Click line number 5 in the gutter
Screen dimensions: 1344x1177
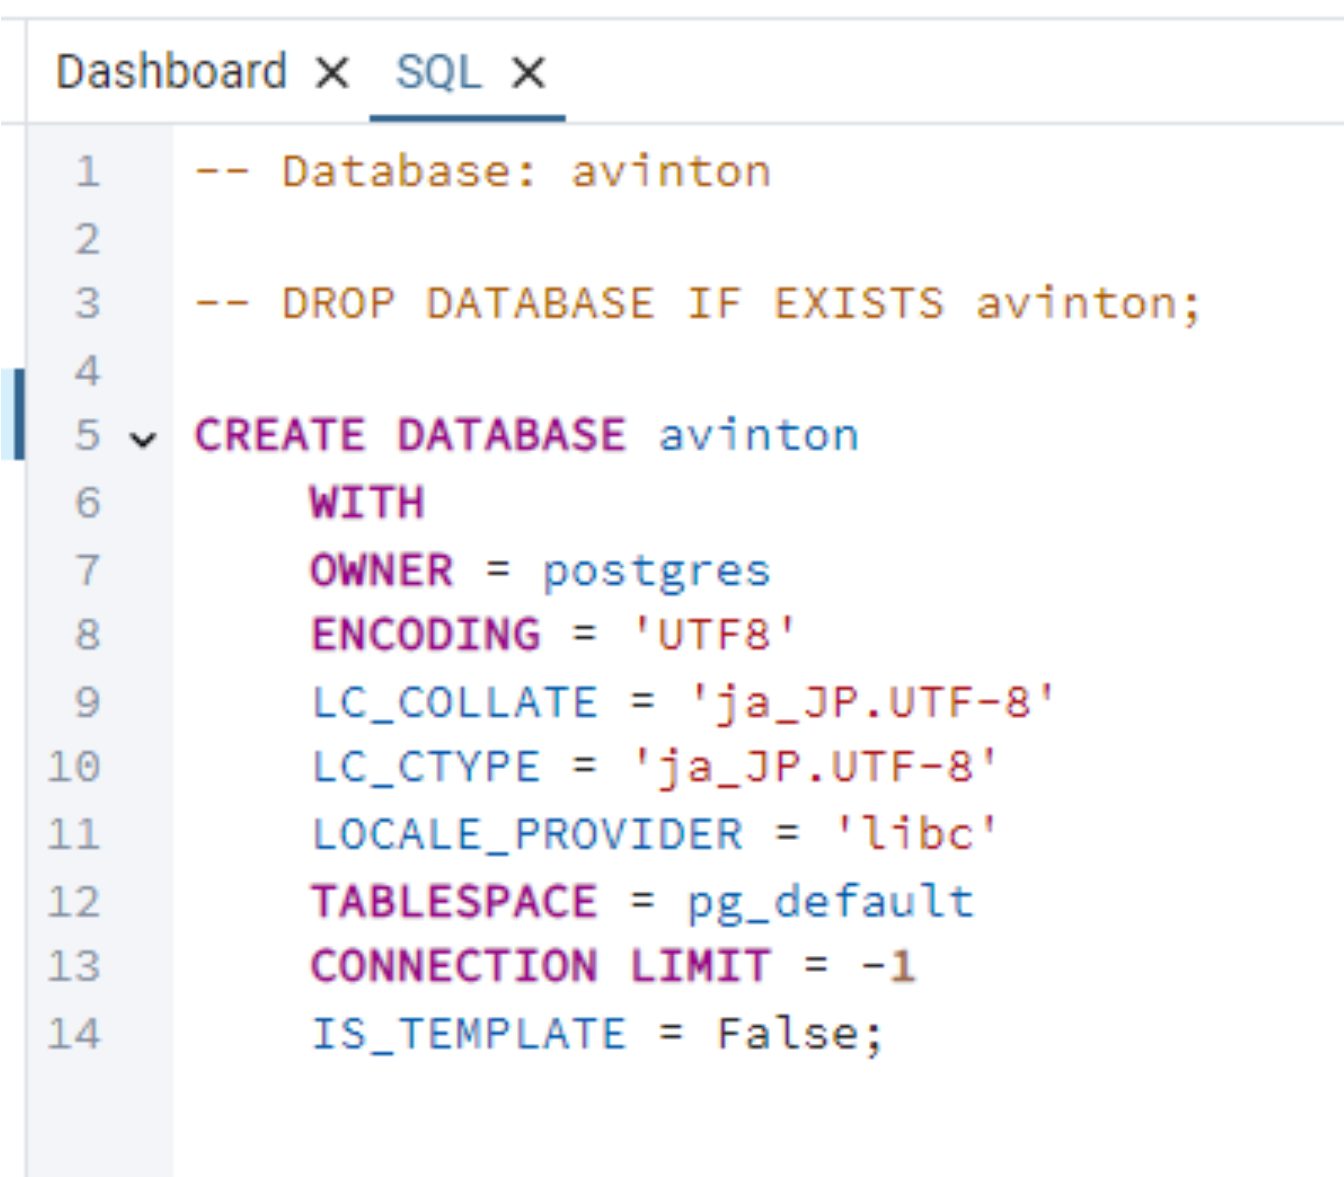[88, 436]
